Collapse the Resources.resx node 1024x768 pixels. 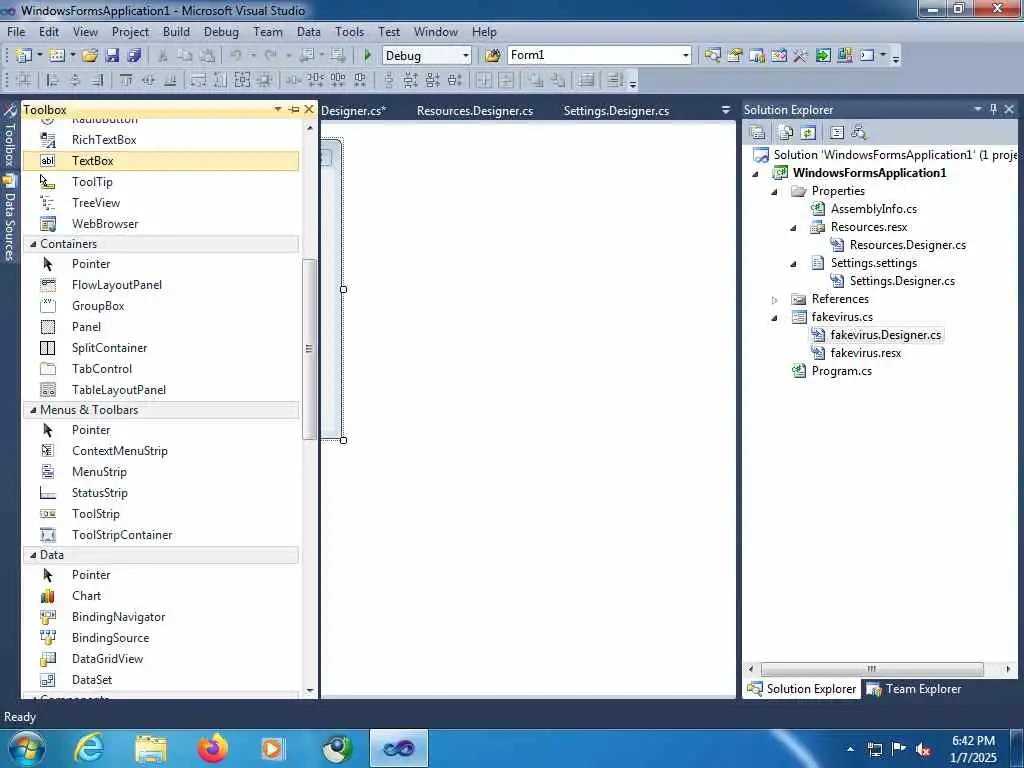point(793,228)
